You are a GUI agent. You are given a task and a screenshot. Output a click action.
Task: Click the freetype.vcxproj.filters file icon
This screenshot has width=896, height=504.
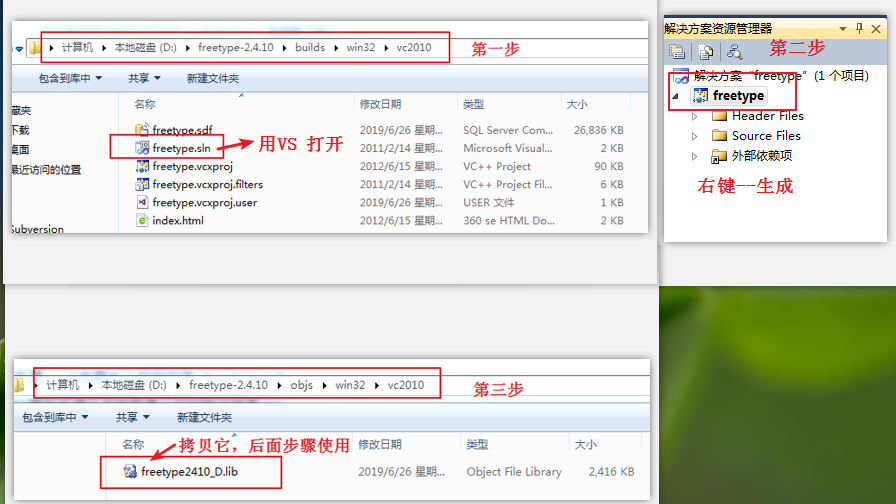coord(142,184)
